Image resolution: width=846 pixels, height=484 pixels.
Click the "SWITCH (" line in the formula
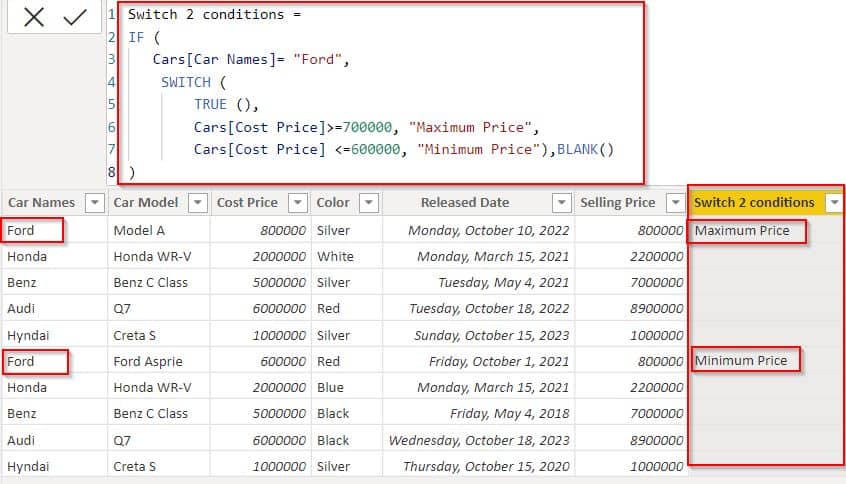193,82
